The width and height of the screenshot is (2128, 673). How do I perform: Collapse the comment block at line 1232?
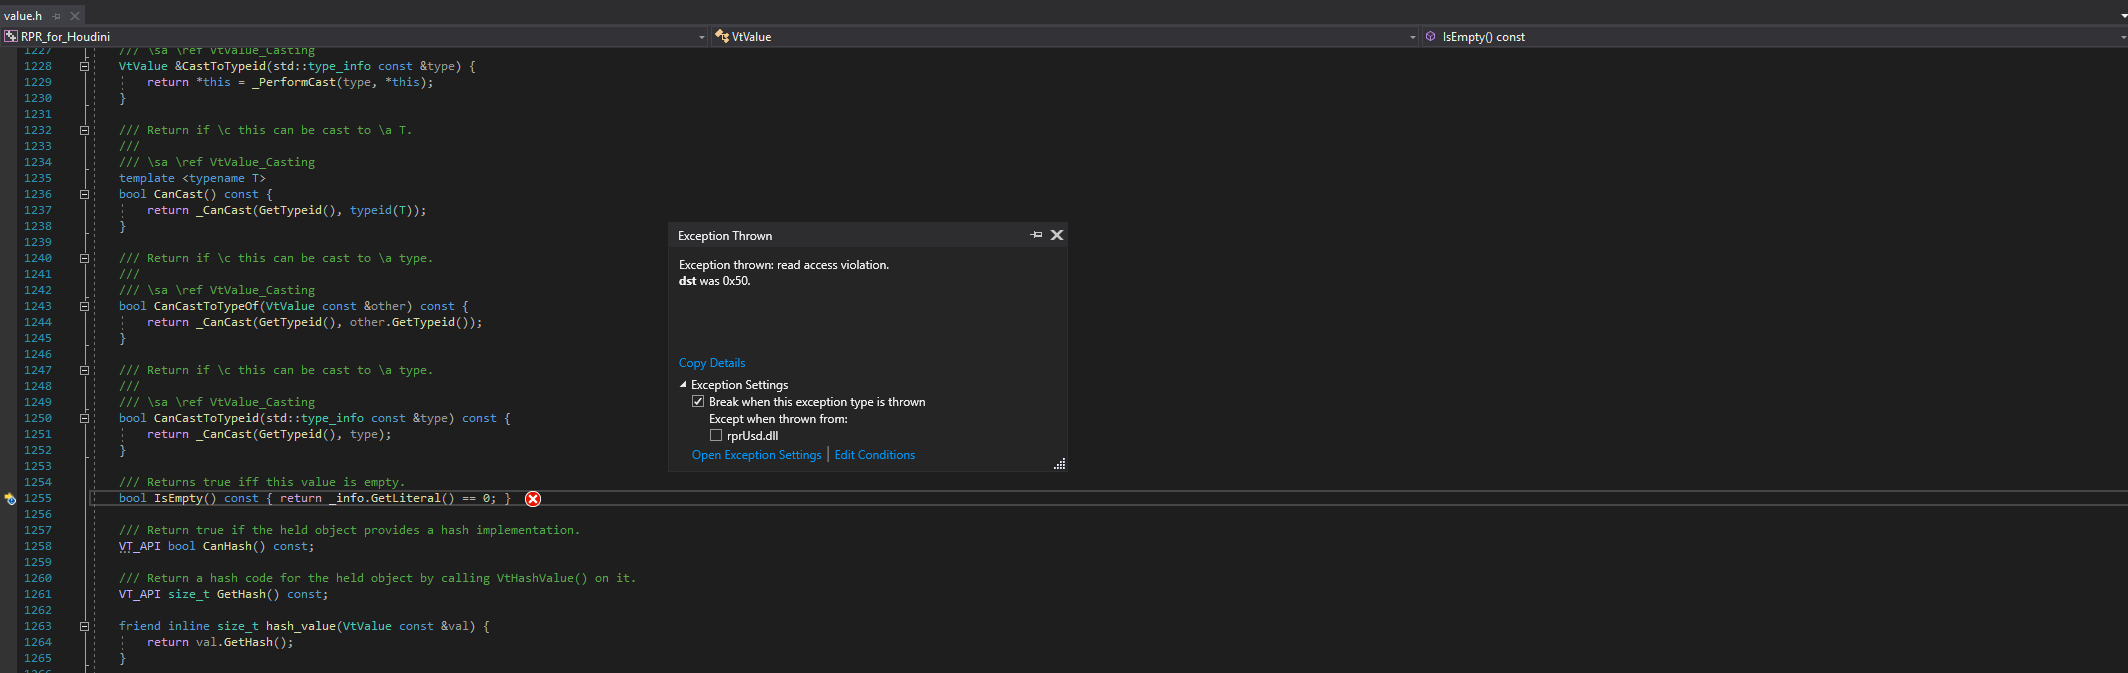point(84,130)
